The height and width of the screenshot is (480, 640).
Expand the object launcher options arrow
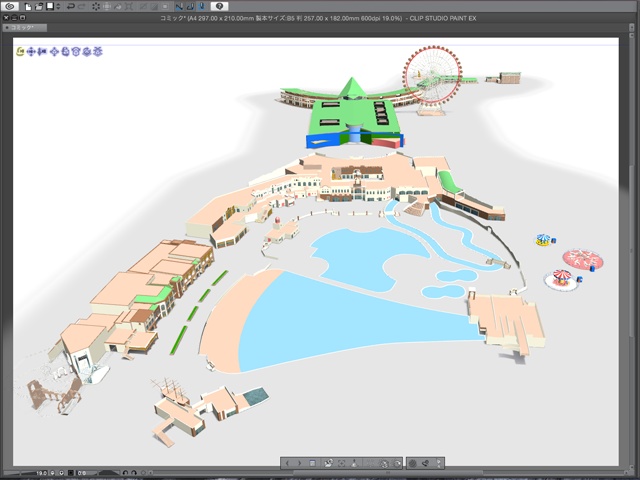pyautogui.click(x=439, y=463)
